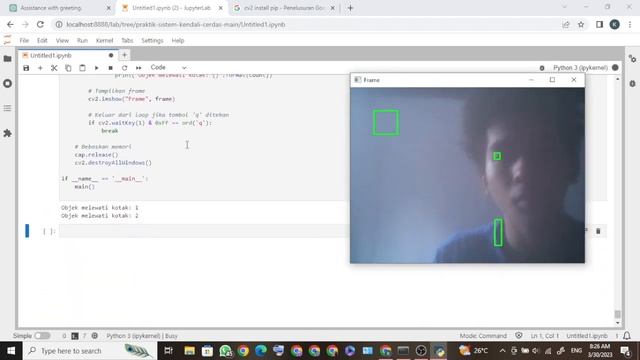Open kernel debugger bug icon in notebook toolbar
The width and height of the screenshot is (640, 360).
point(542,68)
